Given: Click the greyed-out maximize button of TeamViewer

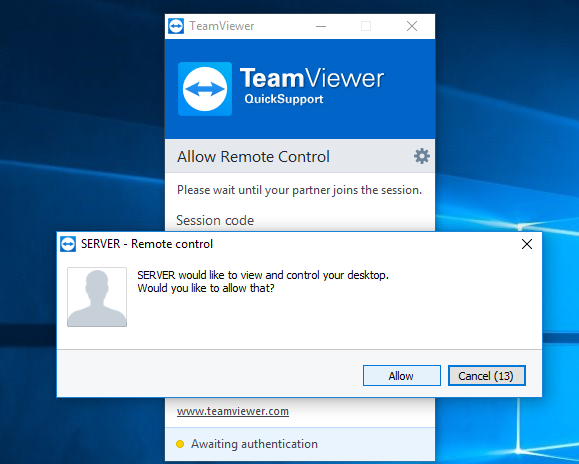Looking at the screenshot, I should [x=366, y=26].
